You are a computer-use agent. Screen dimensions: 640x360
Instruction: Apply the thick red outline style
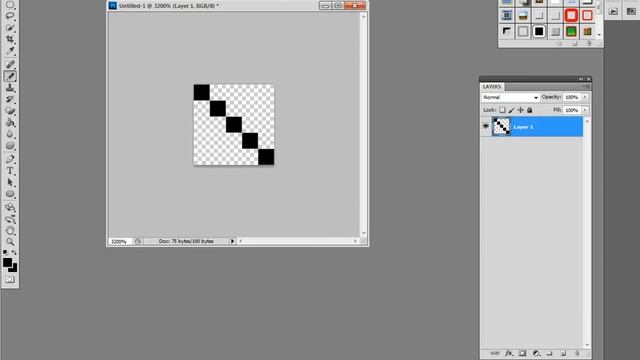tap(571, 16)
